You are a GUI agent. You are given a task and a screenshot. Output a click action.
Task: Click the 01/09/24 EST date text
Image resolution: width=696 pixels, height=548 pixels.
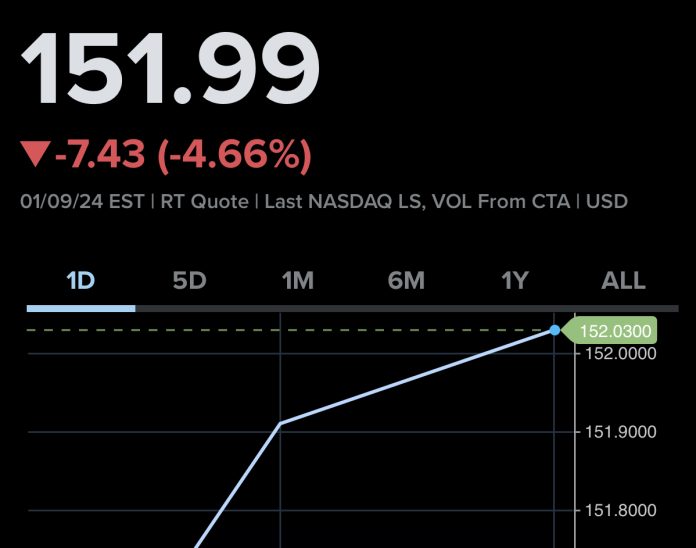coord(82,201)
